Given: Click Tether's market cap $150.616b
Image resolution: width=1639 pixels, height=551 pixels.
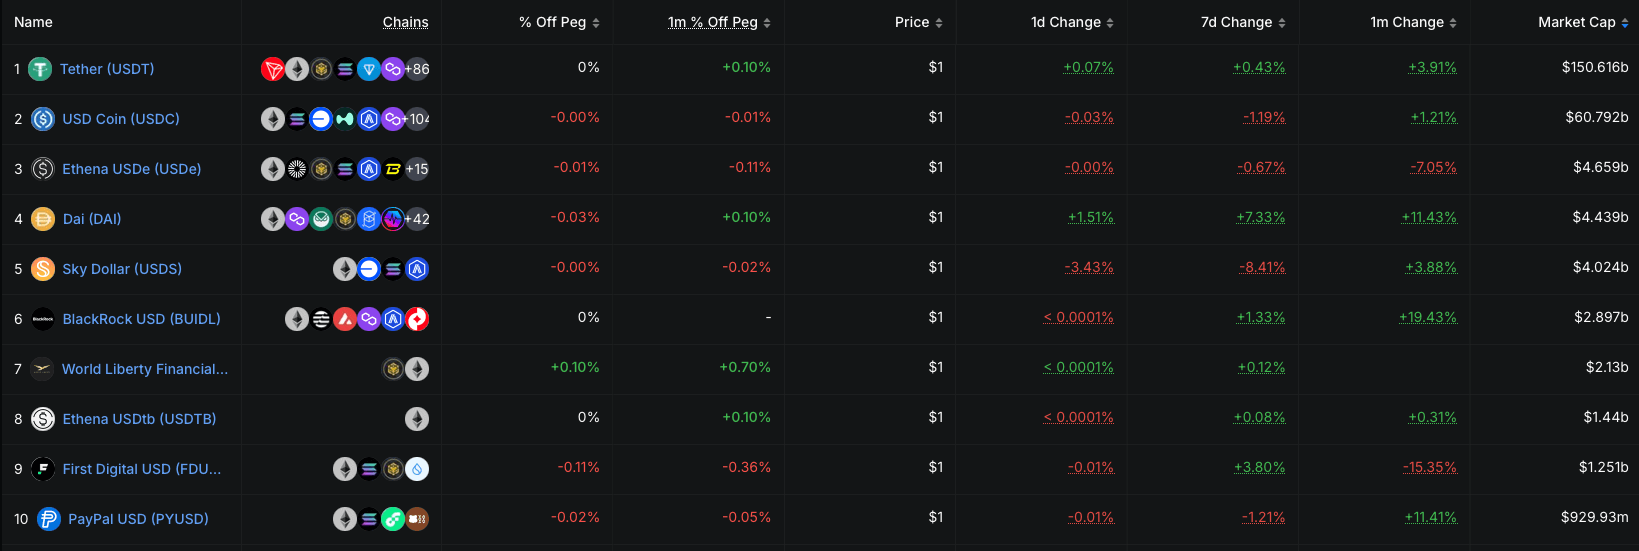Looking at the screenshot, I should click(1595, 67).
